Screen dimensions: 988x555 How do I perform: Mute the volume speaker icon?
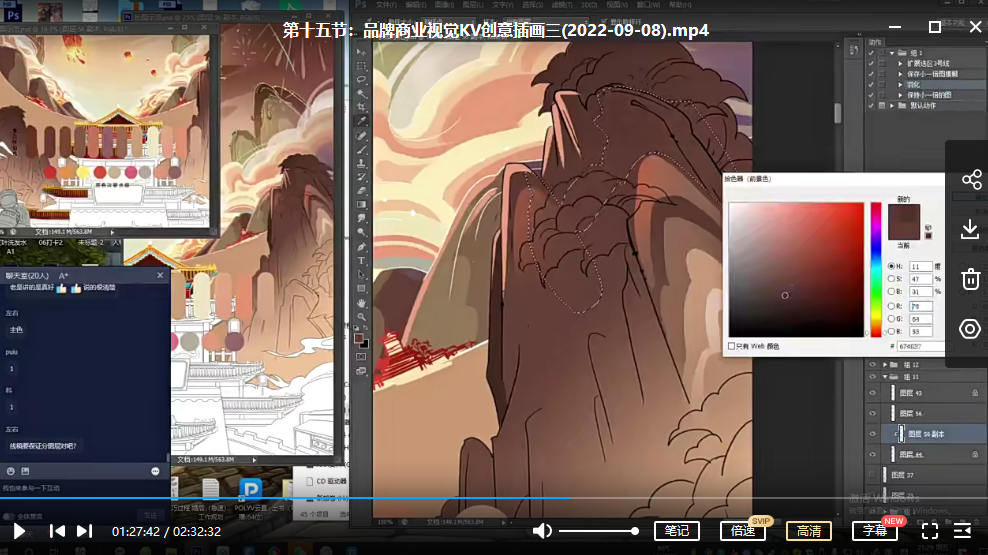pyautogui.click(x=542, y=531)
